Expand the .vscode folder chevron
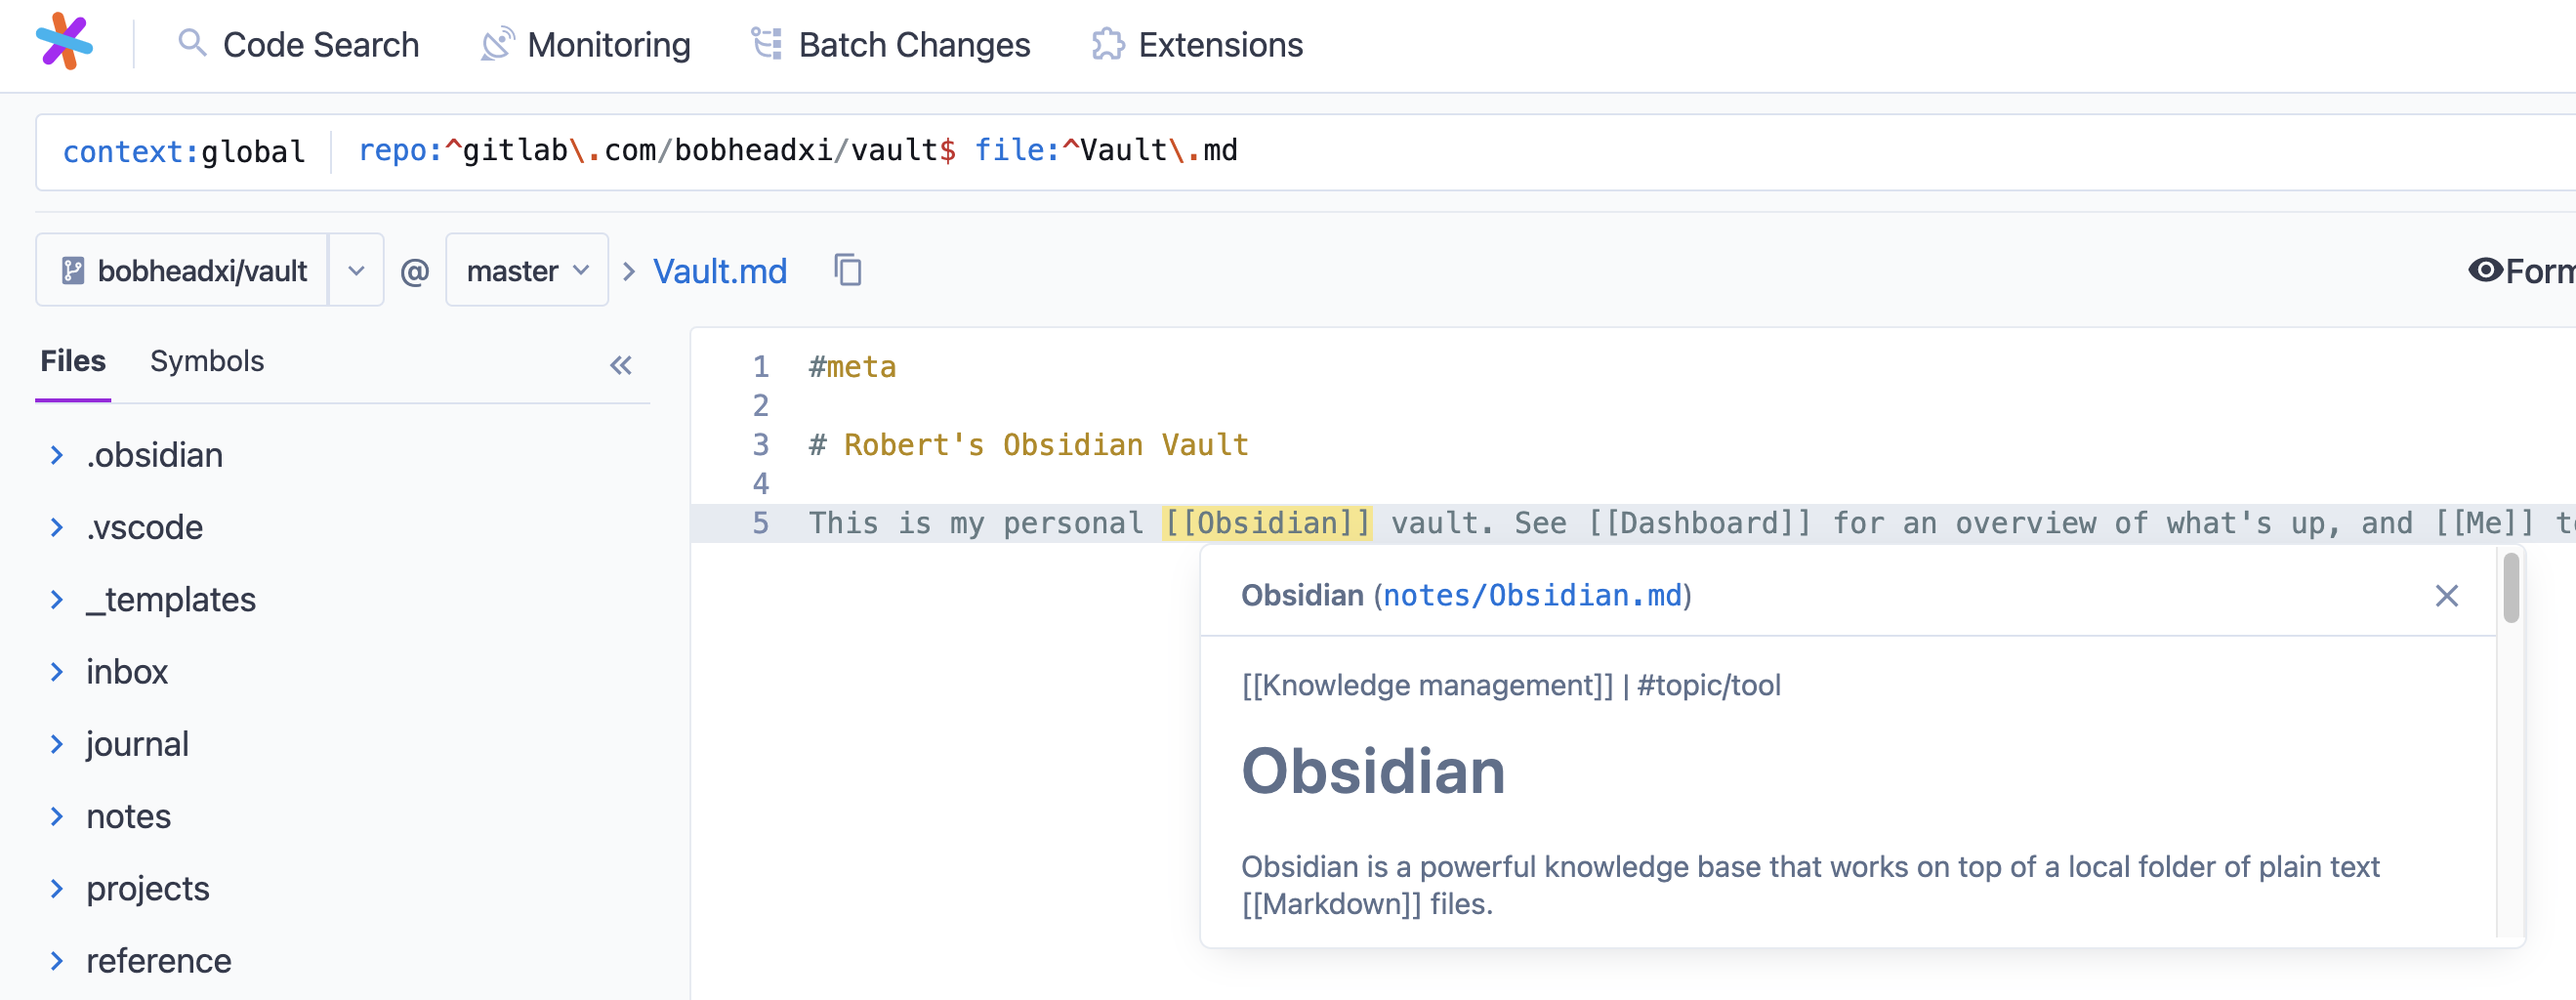This screenshot has width=2576, height=1000. (57, 527)
